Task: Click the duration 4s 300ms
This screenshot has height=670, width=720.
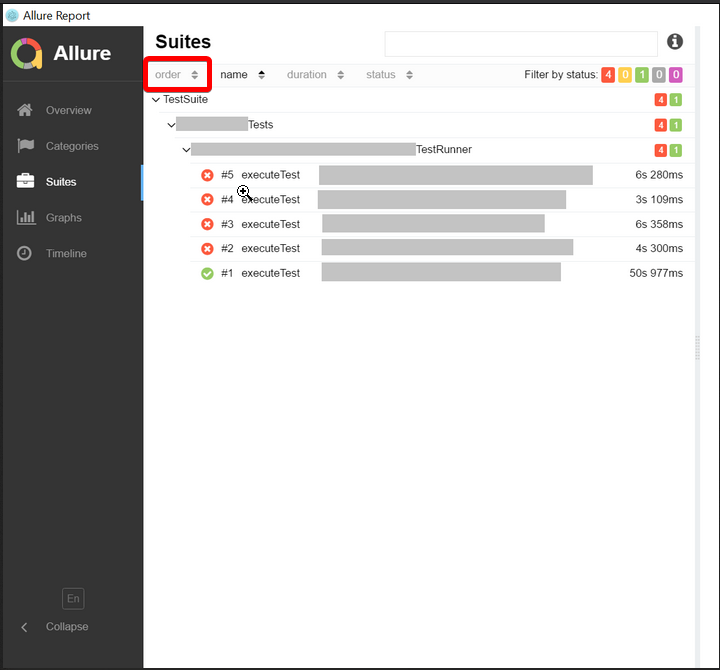Action: pos(659,248)
